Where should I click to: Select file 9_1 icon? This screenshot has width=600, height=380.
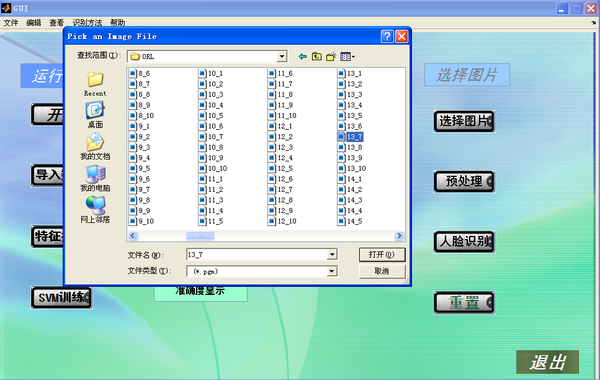point(132,126)
